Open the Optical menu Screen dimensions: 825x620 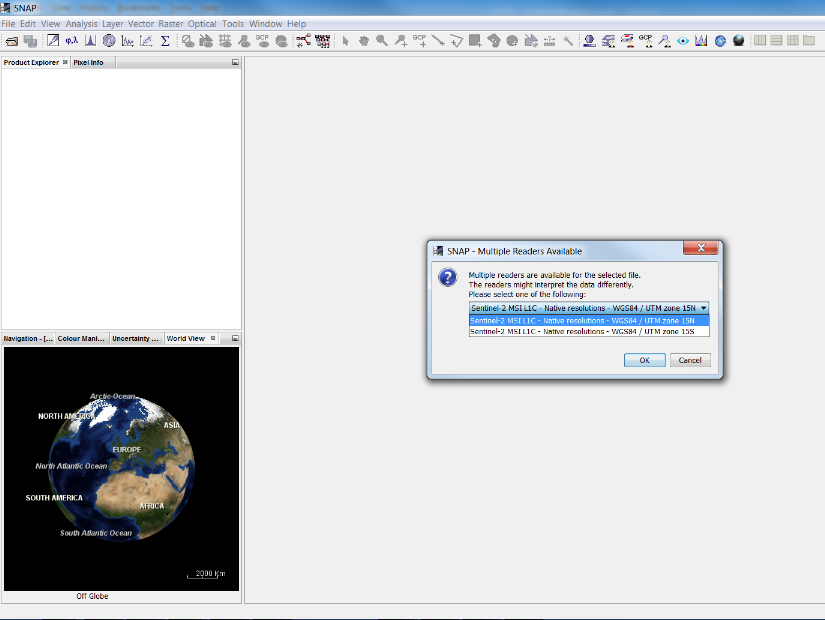point(202,24)
